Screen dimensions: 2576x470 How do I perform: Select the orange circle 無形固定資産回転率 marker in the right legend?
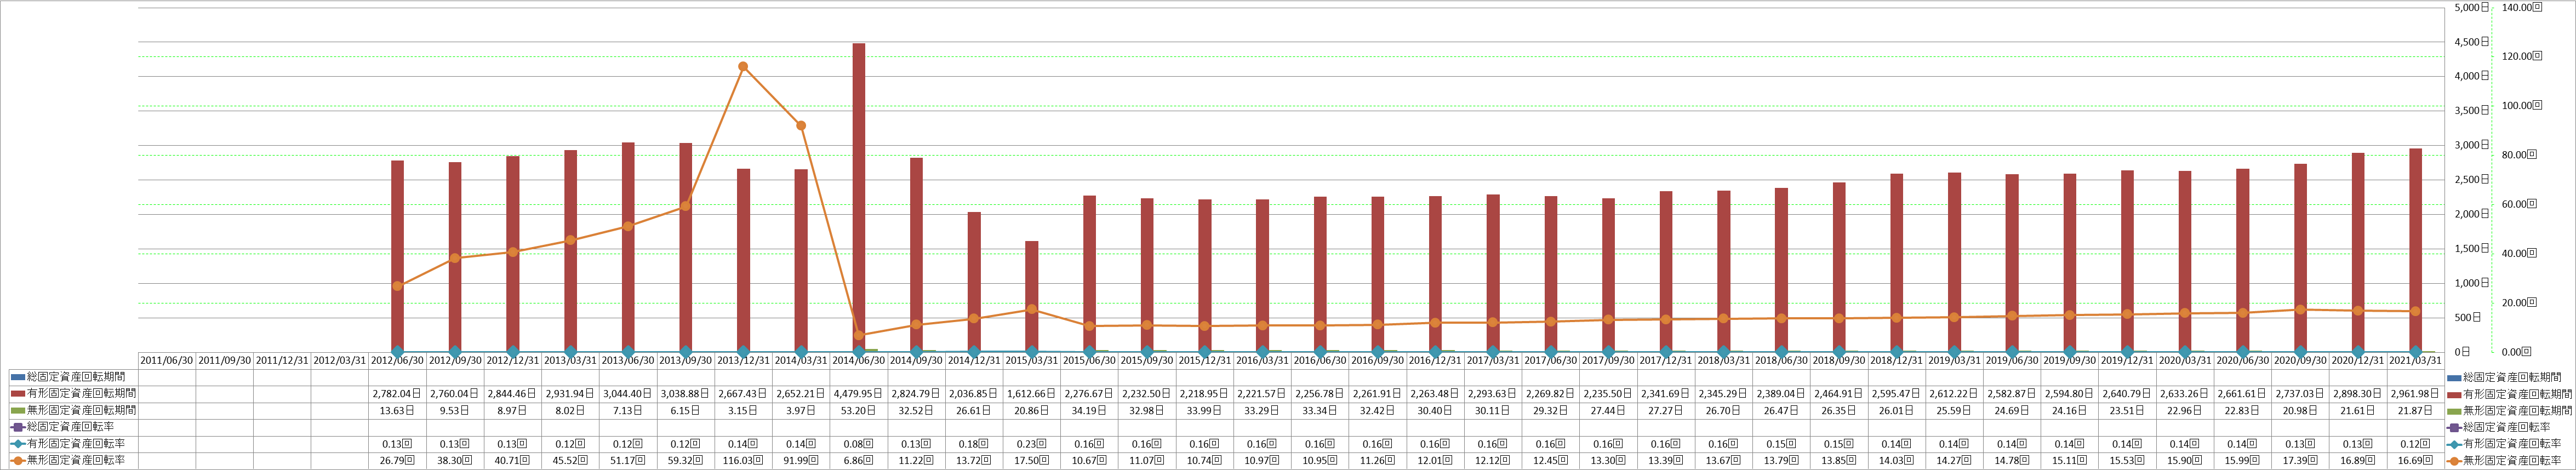[2454, 460]
